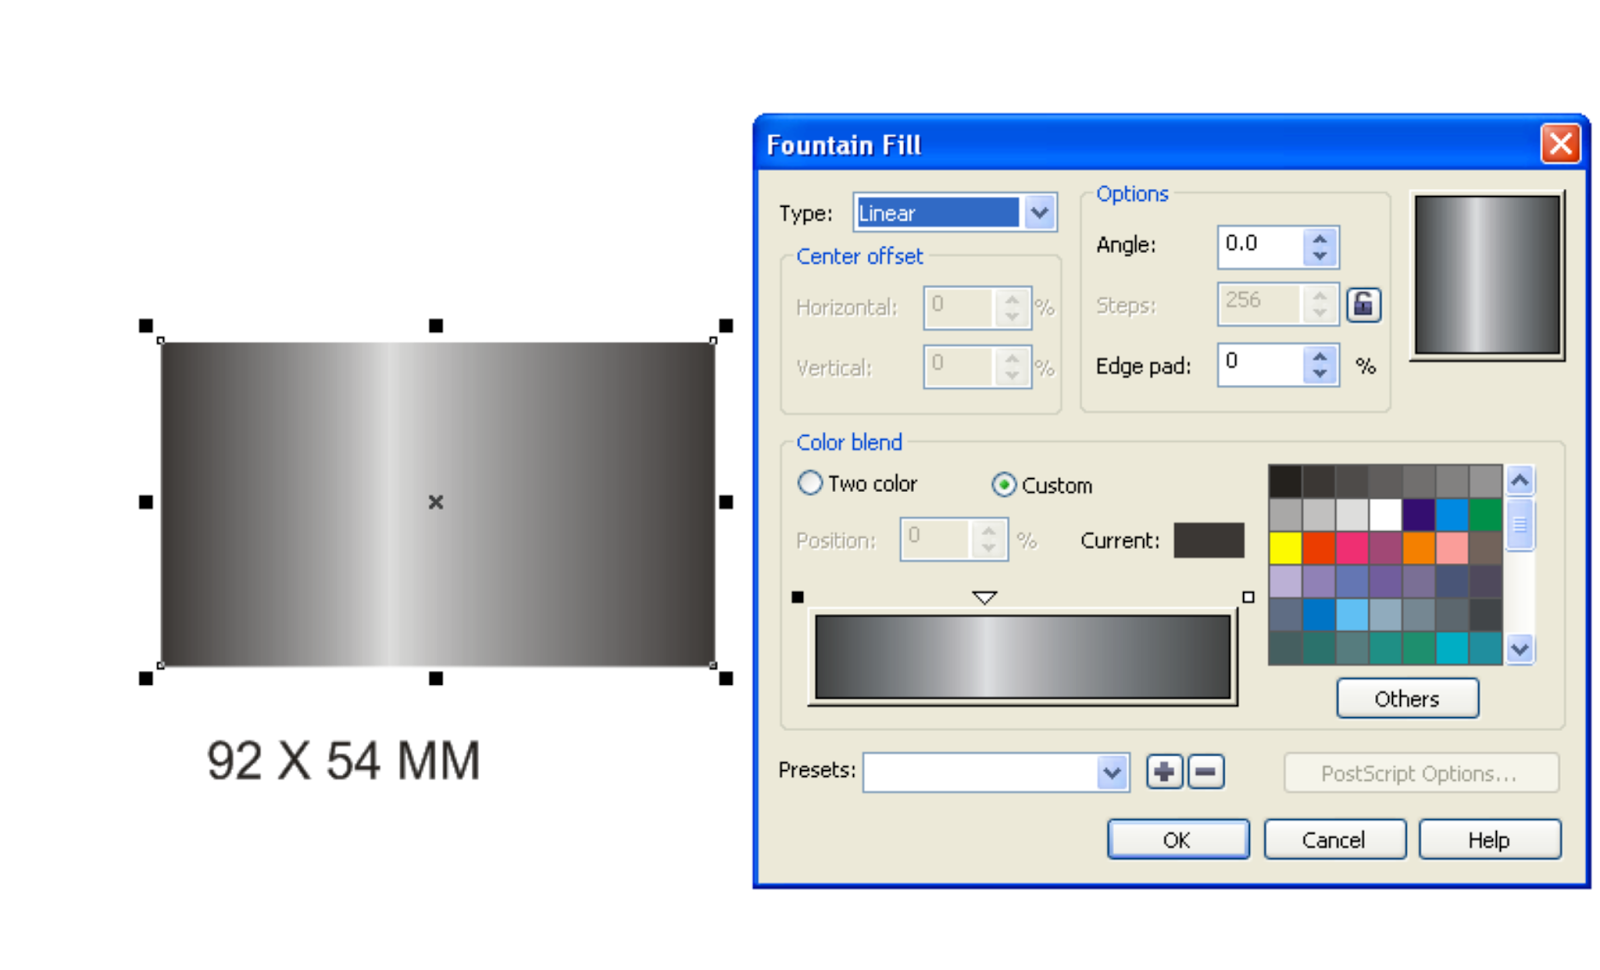Click the midpoint triangle above the gradient bar

point(984,597)
